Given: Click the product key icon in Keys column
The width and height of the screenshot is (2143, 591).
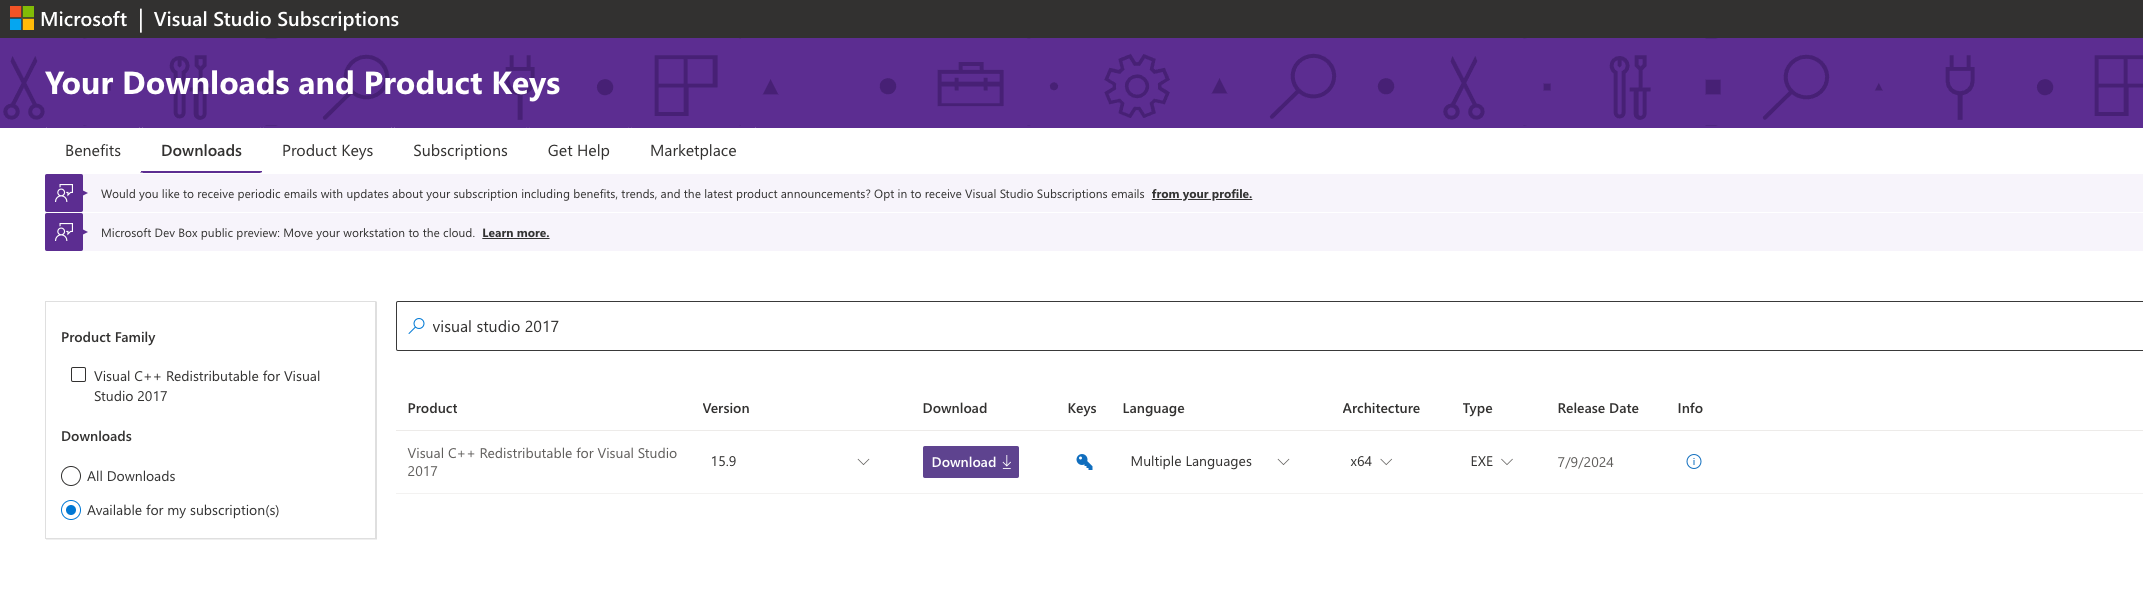Looking at the screenshot, I should 1084,462.
